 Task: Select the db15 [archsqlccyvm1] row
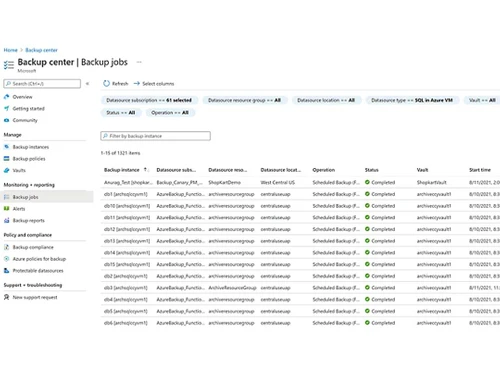(300, 264)
